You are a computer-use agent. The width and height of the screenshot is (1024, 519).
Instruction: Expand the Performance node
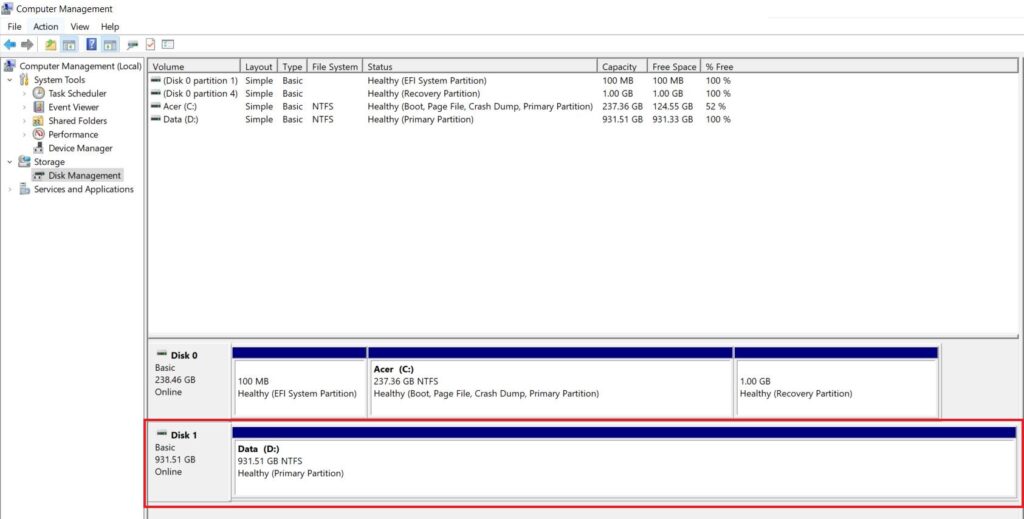[24, 134]
